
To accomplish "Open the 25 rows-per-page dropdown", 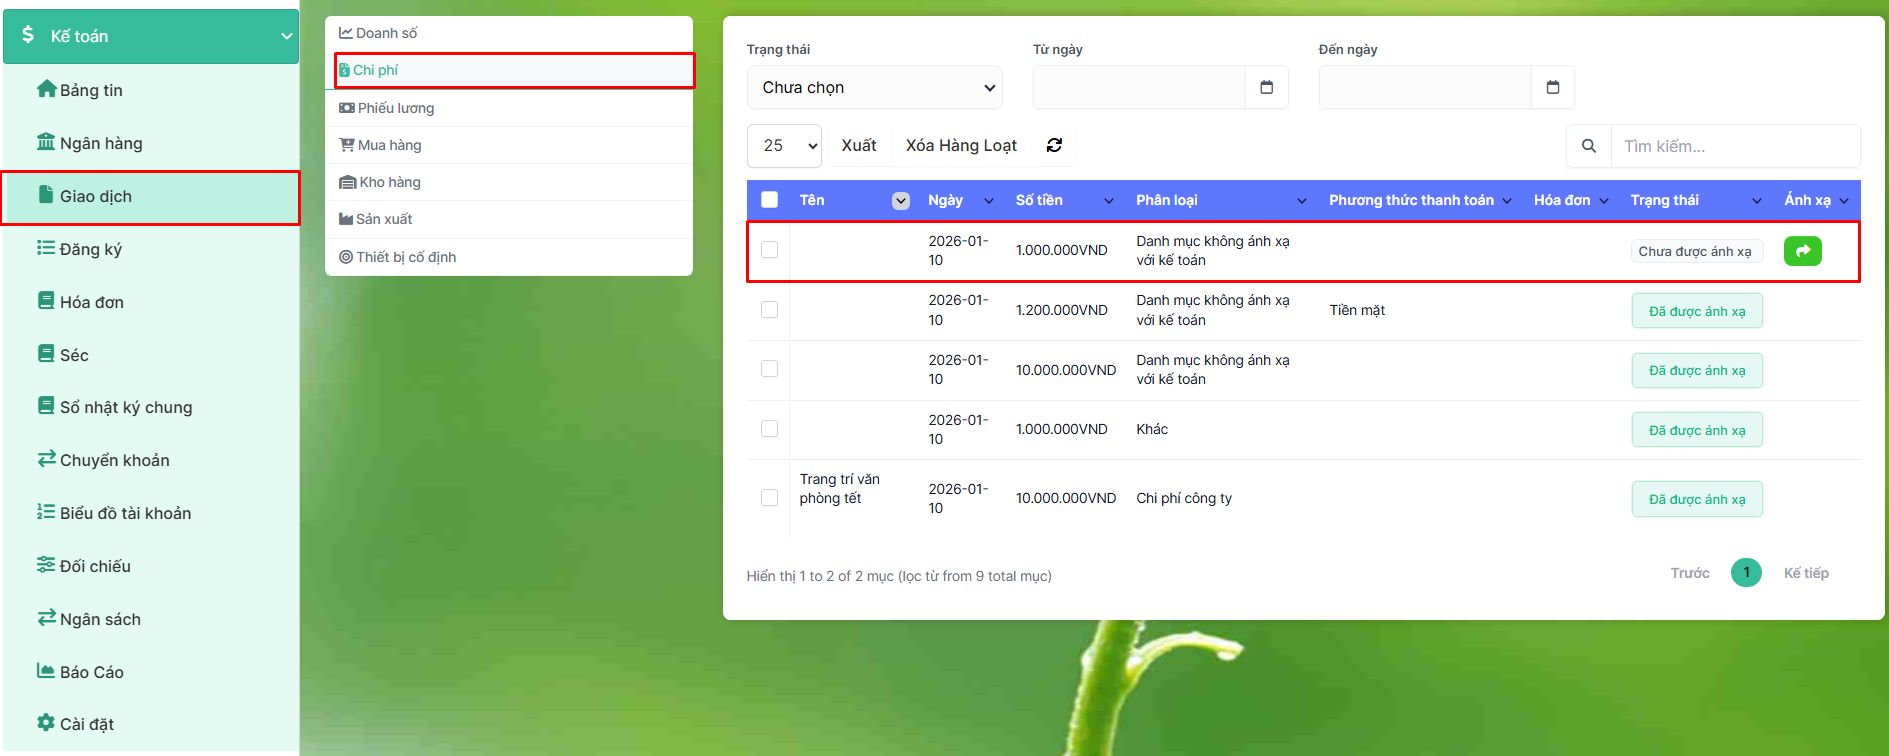I will (784, 146).
